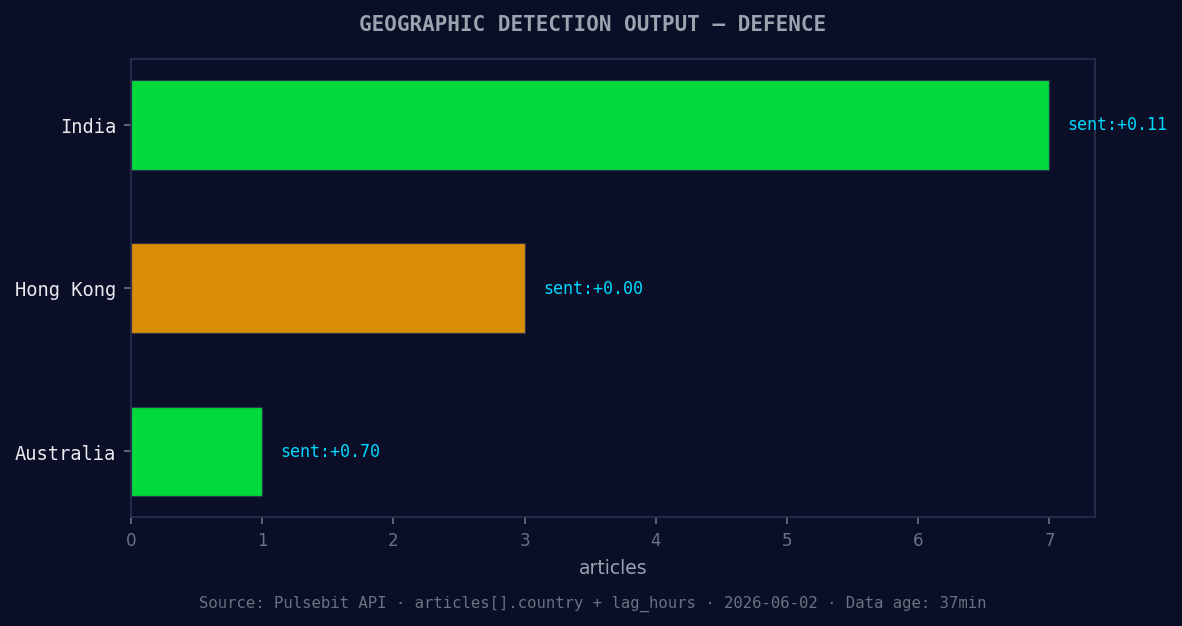Image resolution: width=1182 pixels, height=626 pixels.
Task: Click the sent:+0.11 annotation
Action: pos(1117,124)
